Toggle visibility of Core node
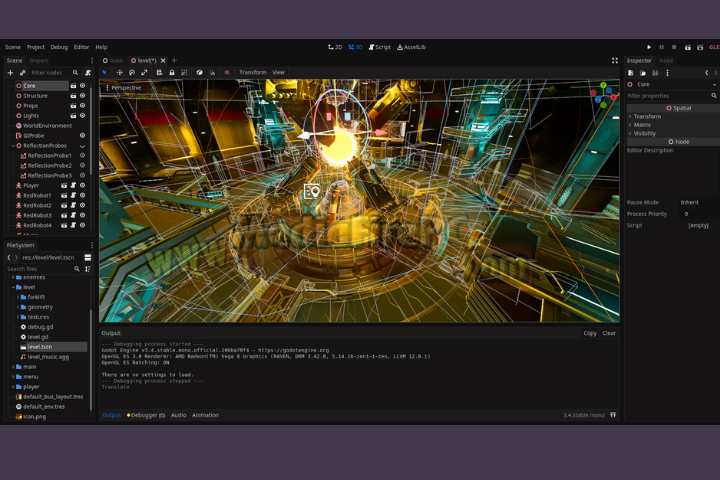Image resolution: width=720 pixels, height=480 pixels. 83,85
